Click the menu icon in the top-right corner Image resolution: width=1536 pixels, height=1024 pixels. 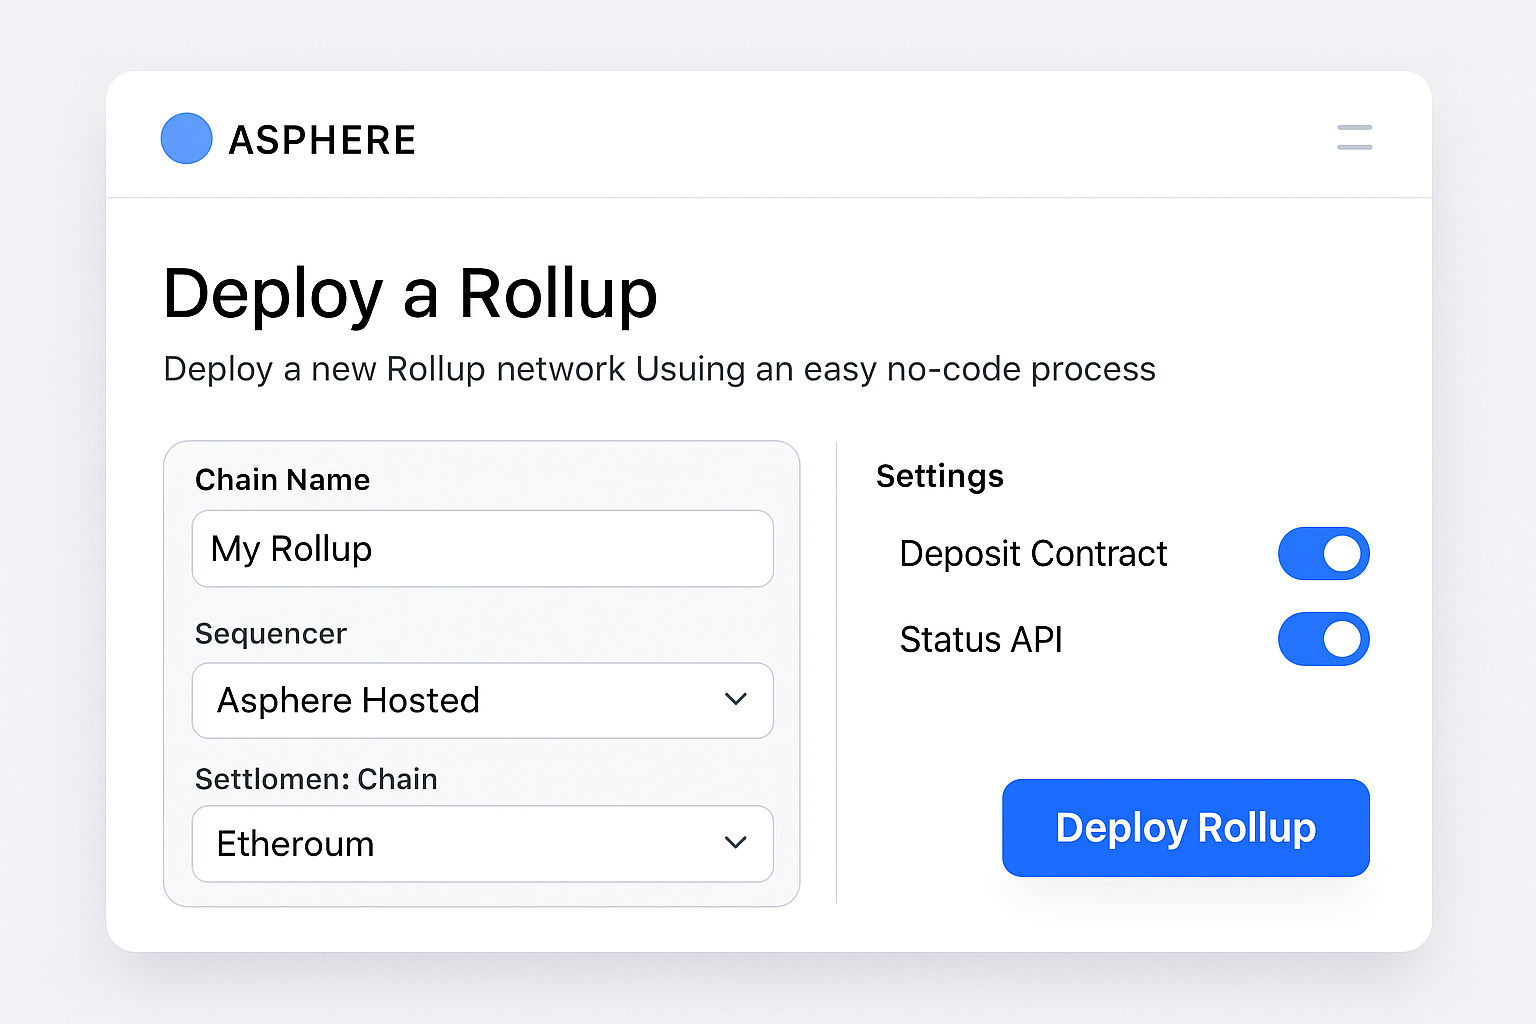tap(1354, 138)
